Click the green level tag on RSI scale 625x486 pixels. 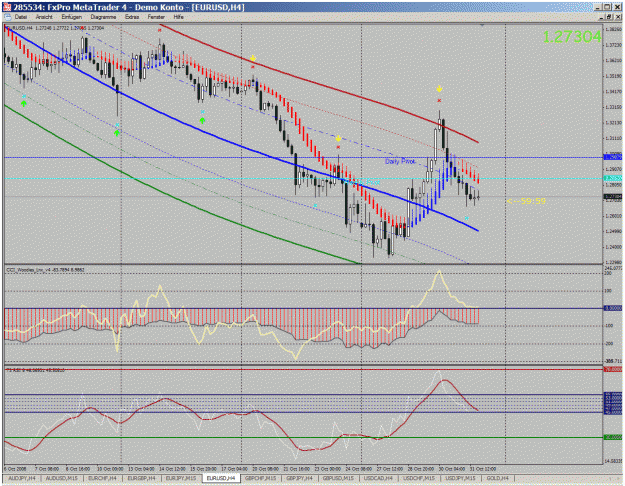(613, 437)
